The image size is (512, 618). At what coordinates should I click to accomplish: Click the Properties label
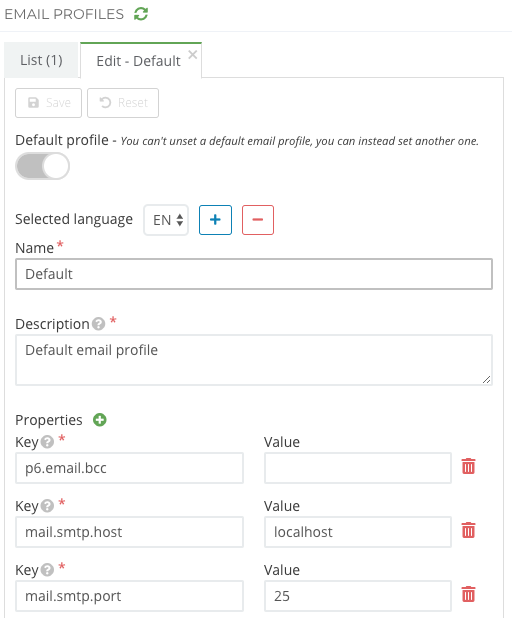point(49,420)
